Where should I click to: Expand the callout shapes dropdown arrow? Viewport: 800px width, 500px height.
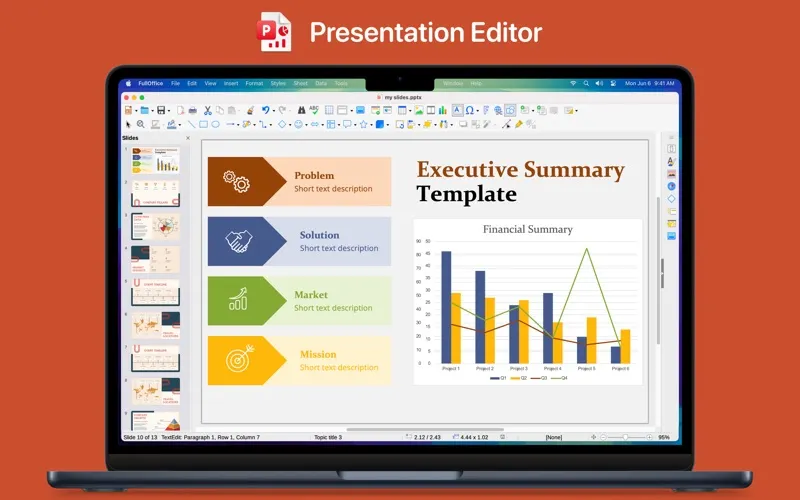coord(355,125)
